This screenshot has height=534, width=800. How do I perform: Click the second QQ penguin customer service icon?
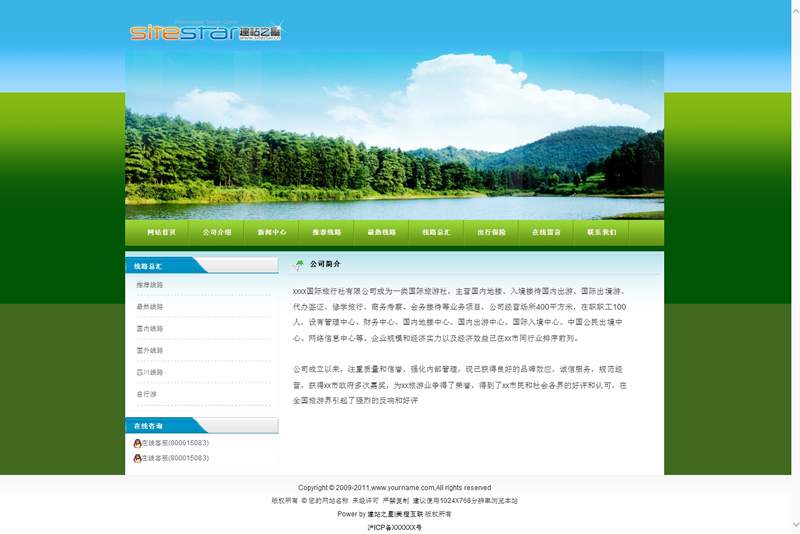137,458
